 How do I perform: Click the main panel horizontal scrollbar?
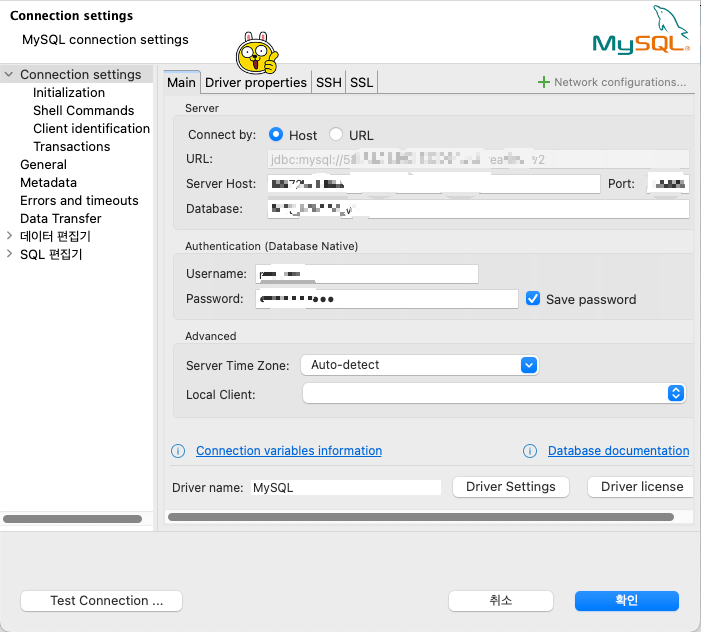coord(421,517)
